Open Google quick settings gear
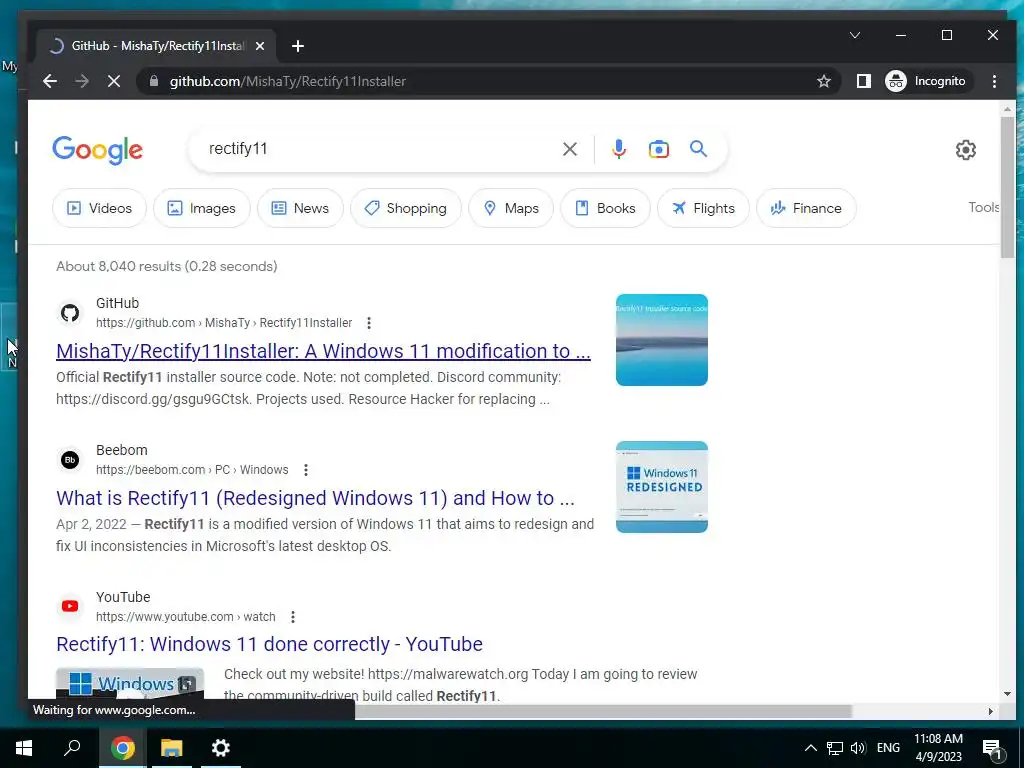This screenshot has height=768, width=1024. click(965, 150)
